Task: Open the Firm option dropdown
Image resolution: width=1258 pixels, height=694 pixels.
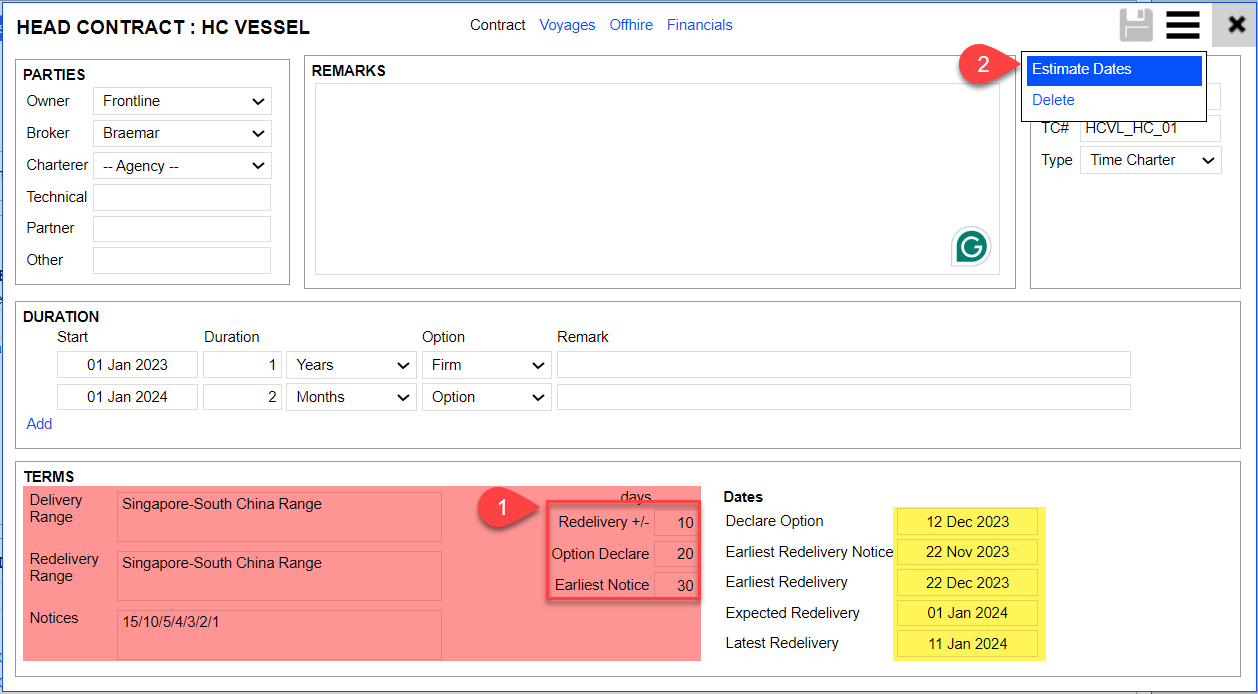Action: pyautogui.click(x=486, y=365)
